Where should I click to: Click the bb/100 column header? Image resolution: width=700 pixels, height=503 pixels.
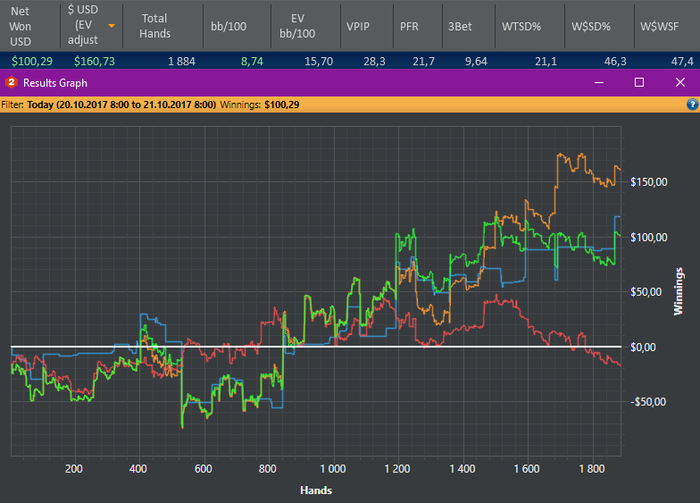pos(230,26)
